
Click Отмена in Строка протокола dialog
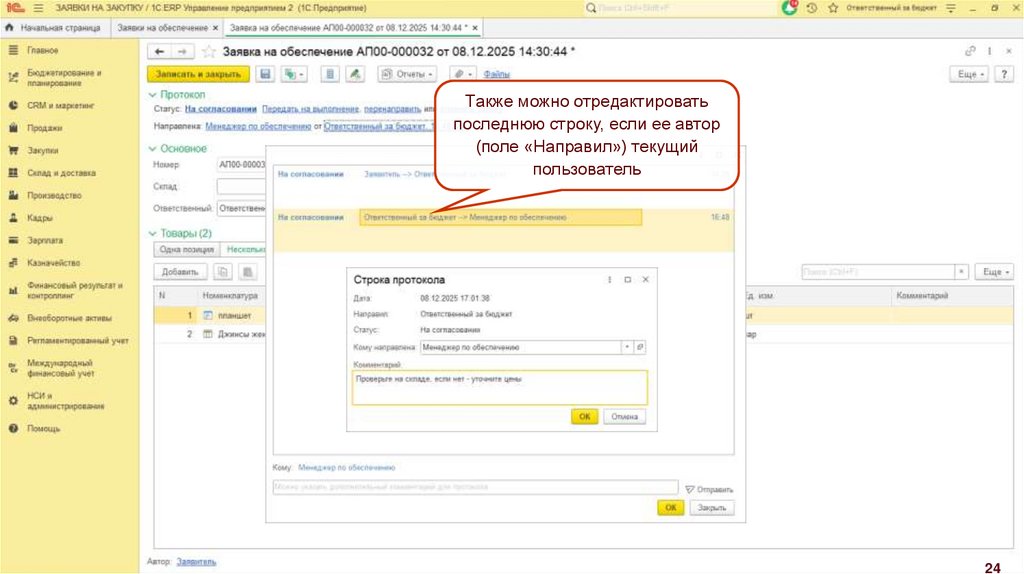624,417
